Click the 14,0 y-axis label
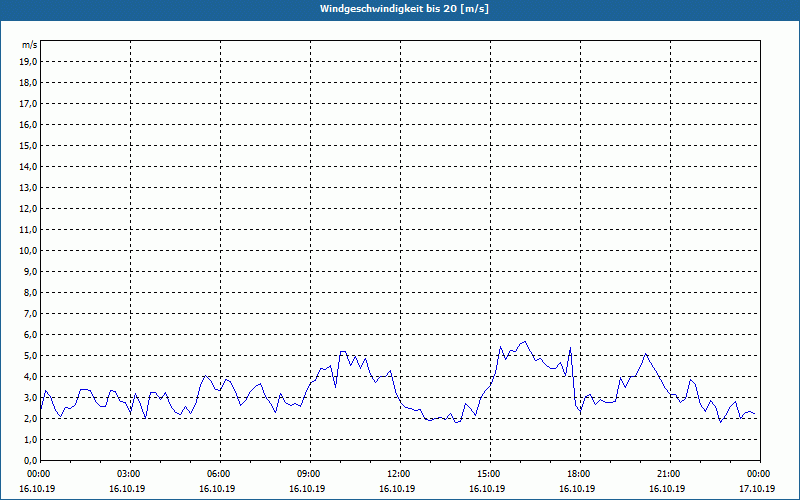 (x=29, y=166)
